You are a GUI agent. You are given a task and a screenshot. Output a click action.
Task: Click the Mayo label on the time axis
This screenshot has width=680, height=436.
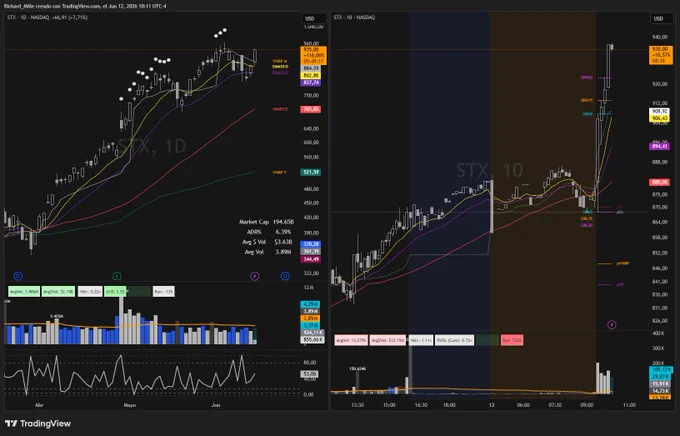pyautogui.click(x=130, y=405)
